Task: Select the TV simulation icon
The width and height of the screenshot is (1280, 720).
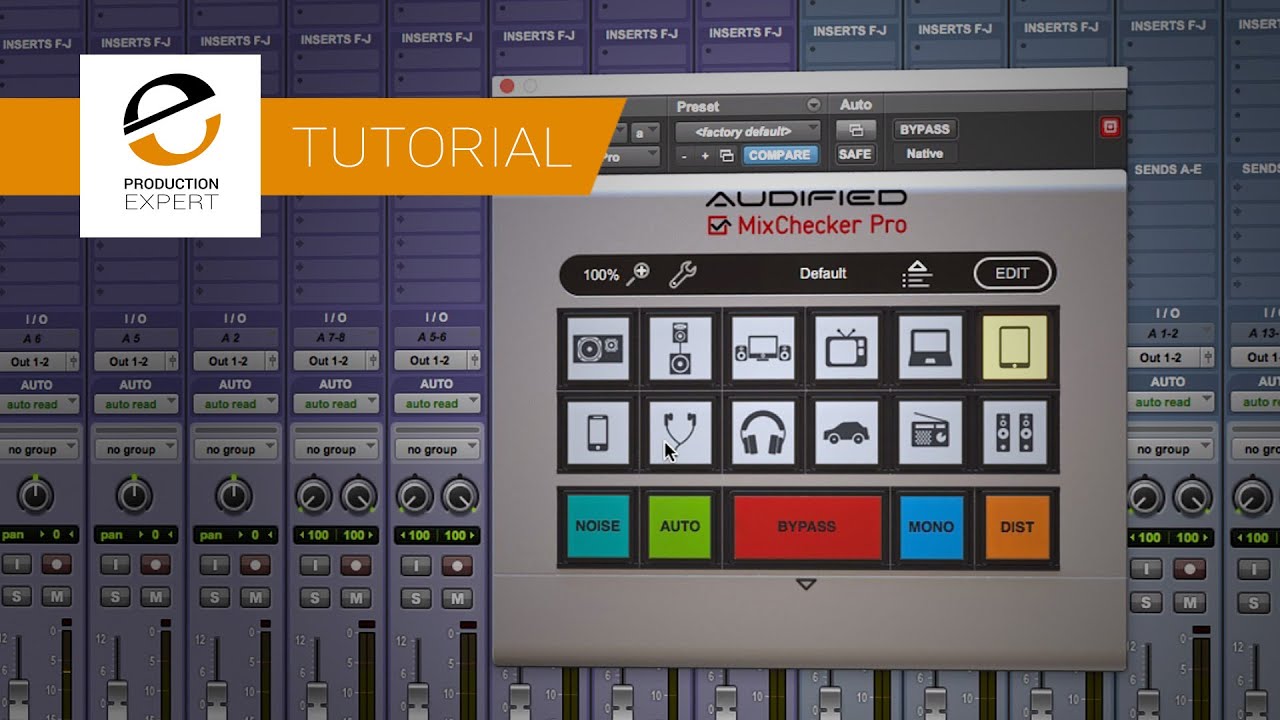Action: point(847,348)
